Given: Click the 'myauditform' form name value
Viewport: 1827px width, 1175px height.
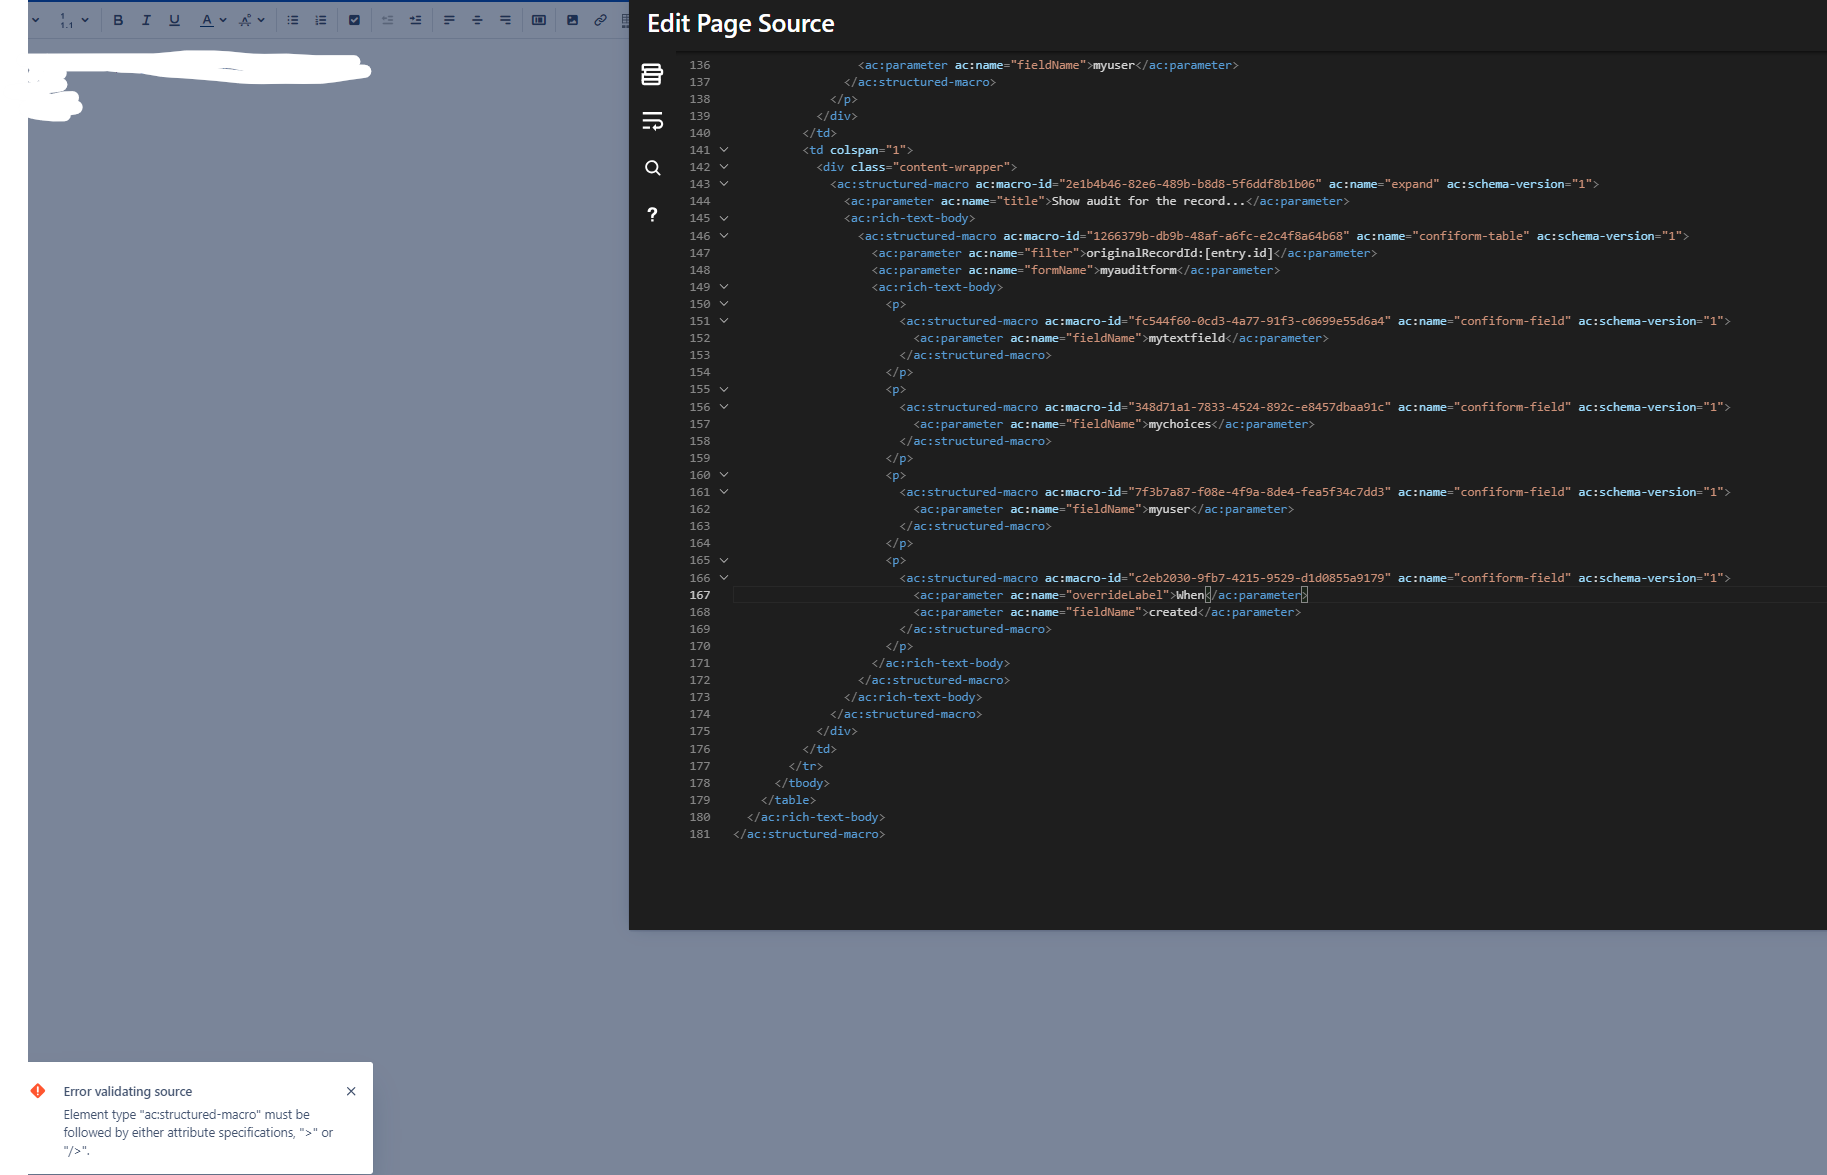Looking at the screenshot, I should click(1138, 270).
